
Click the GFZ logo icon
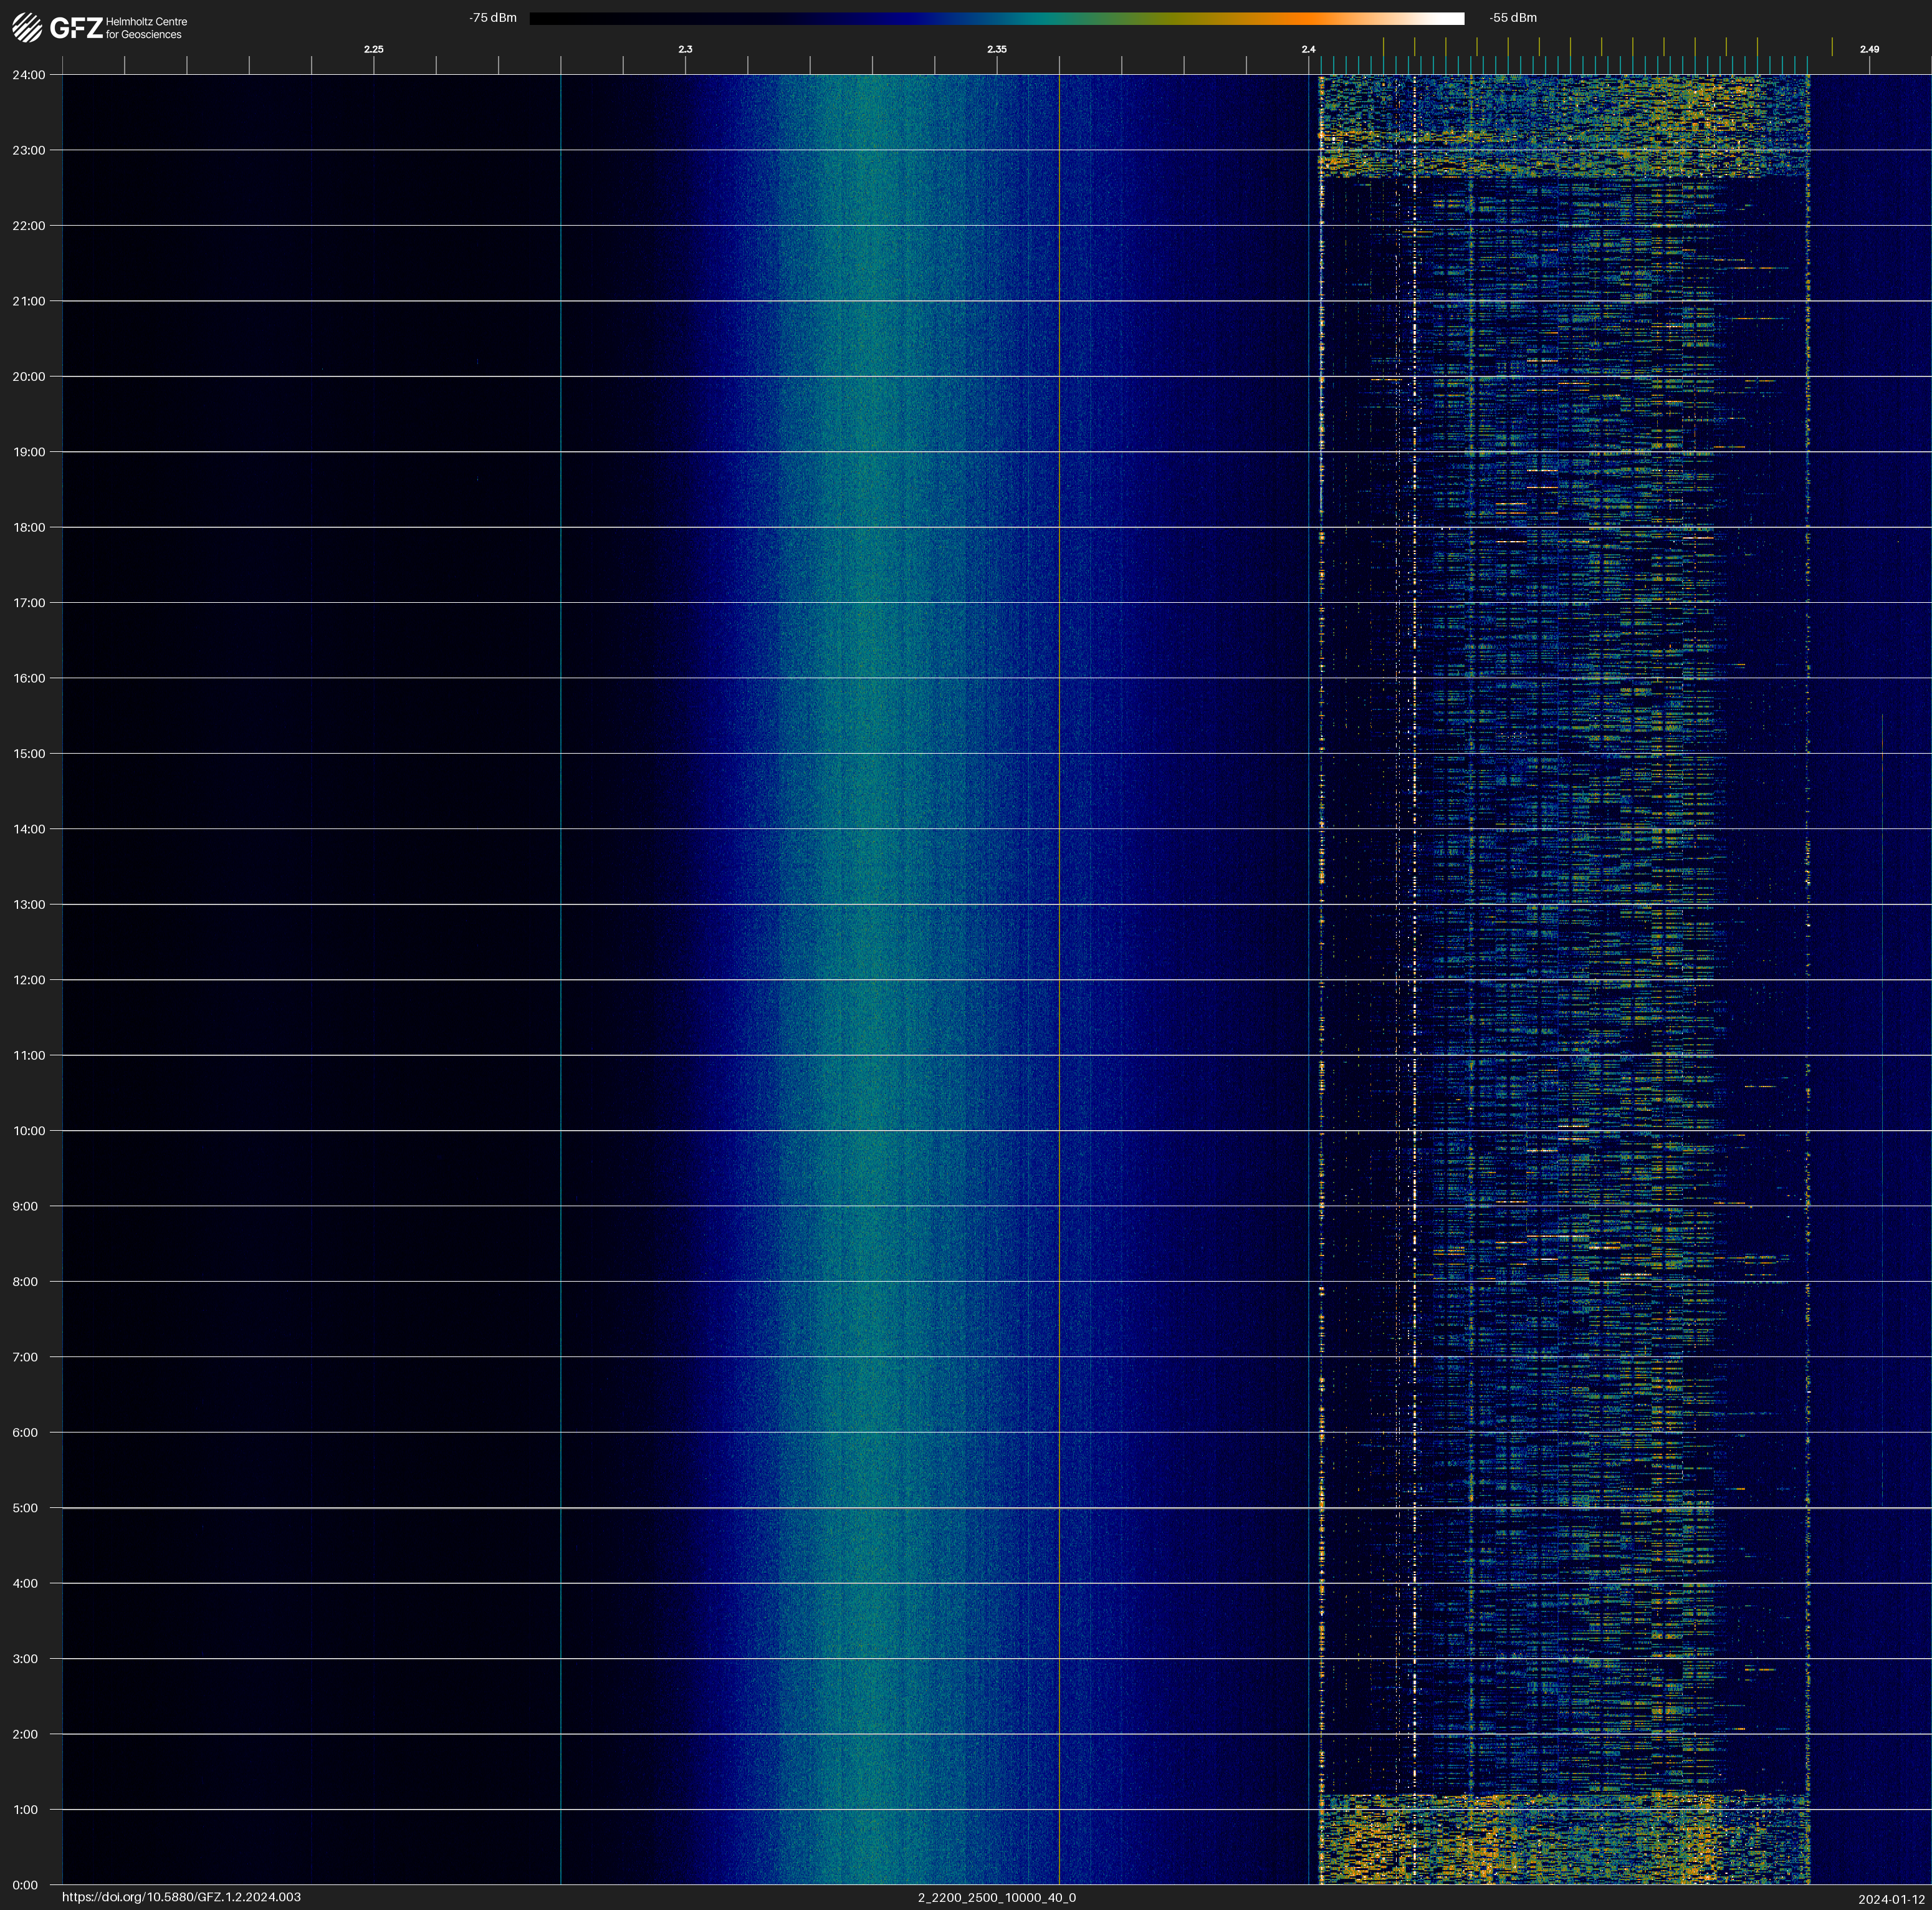pos(28,27)
